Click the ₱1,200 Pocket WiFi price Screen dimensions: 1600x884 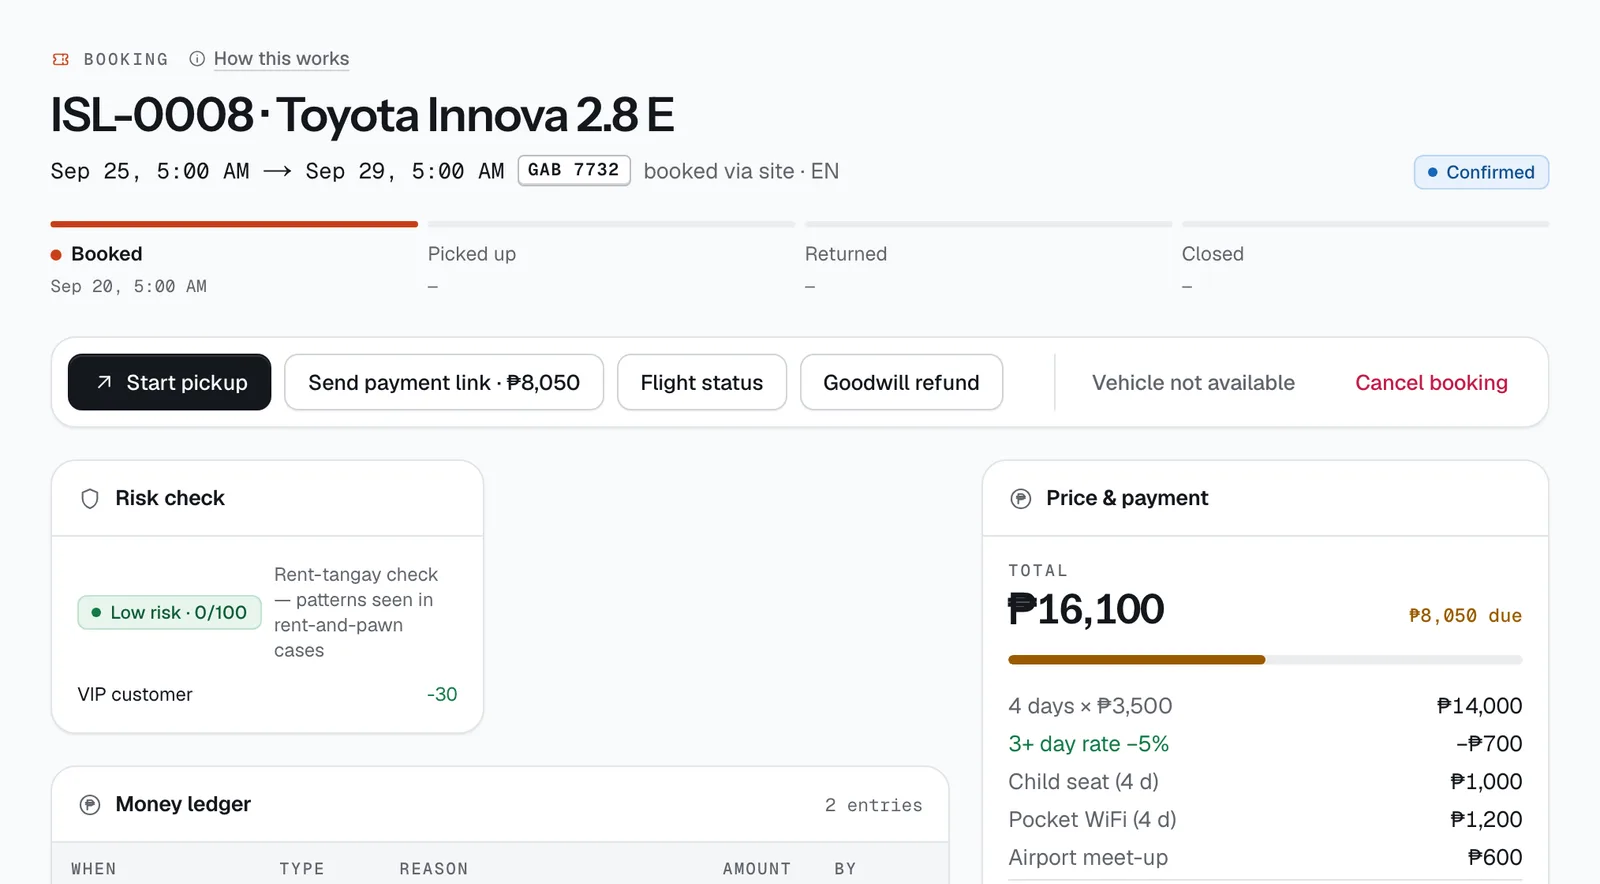1486,820
